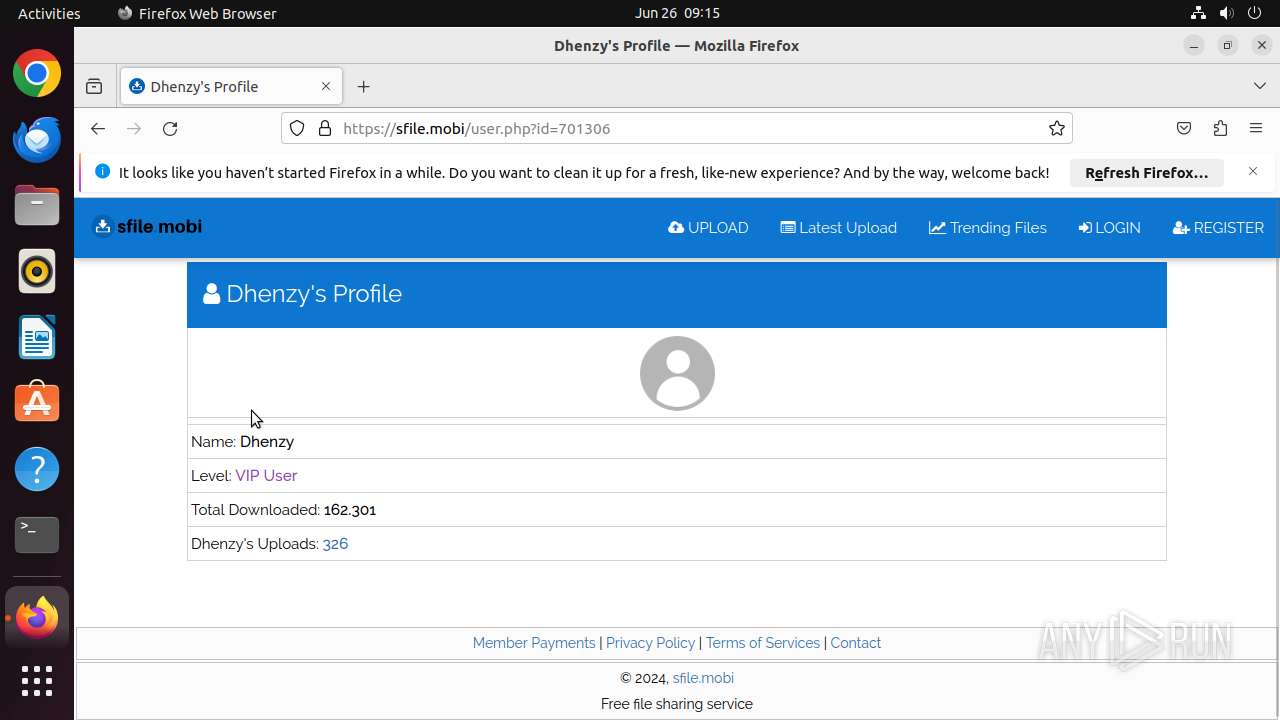Open the Files manager in dock

37,206
